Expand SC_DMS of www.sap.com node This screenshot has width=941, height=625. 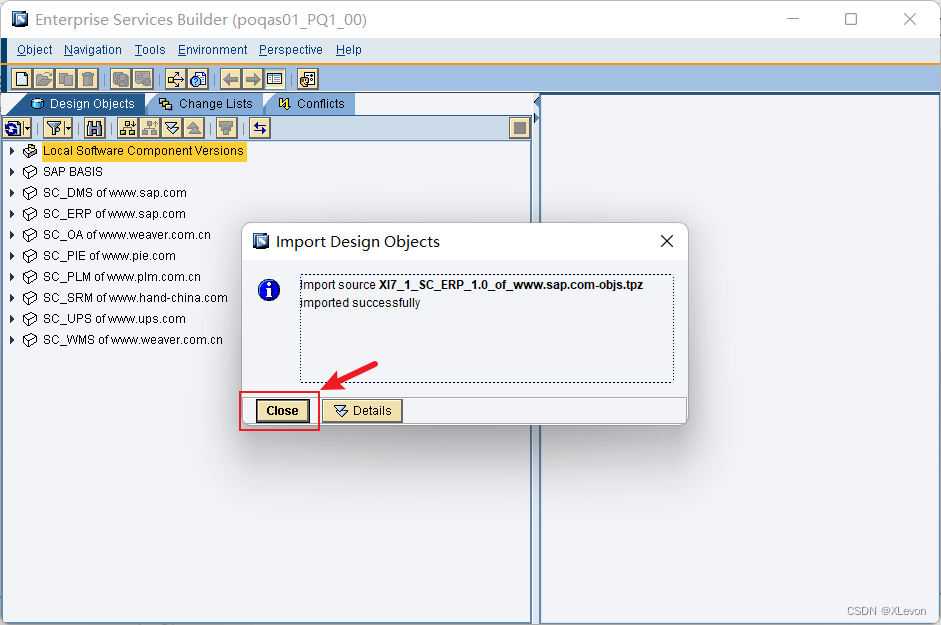[12, 193]
